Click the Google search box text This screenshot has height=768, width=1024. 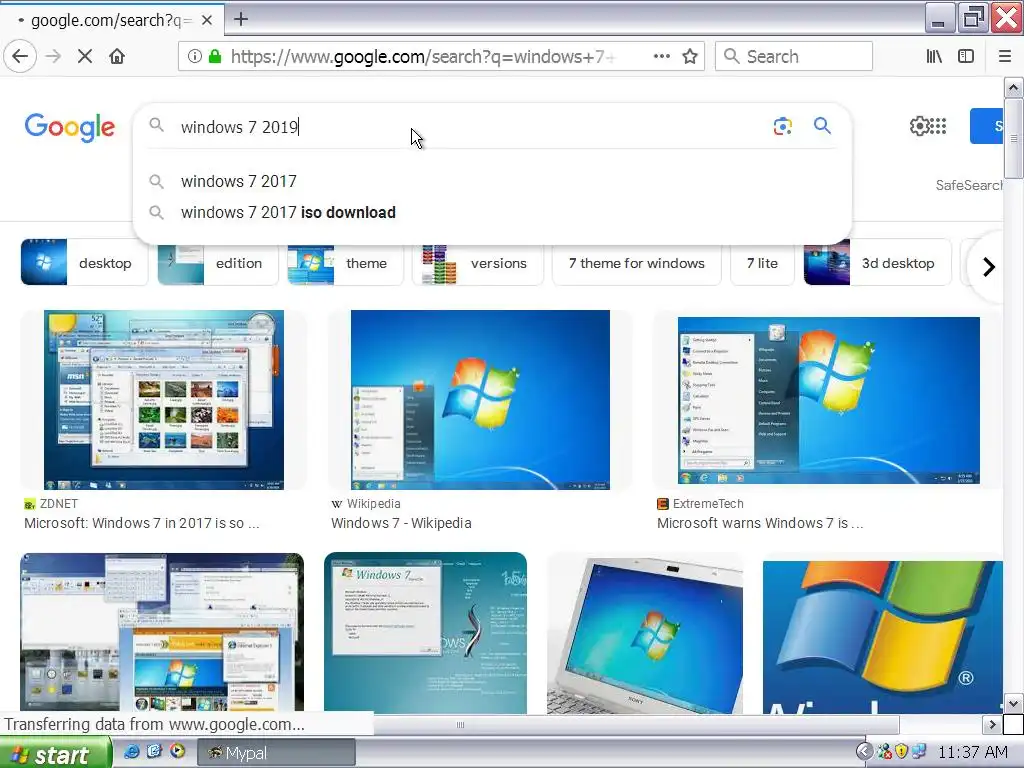[x=240, y=127]
